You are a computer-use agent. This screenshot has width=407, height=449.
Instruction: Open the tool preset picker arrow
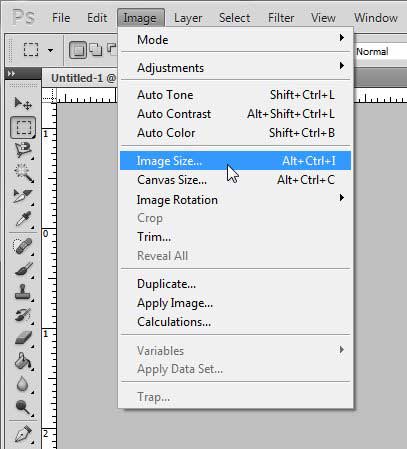pos(50,51)
